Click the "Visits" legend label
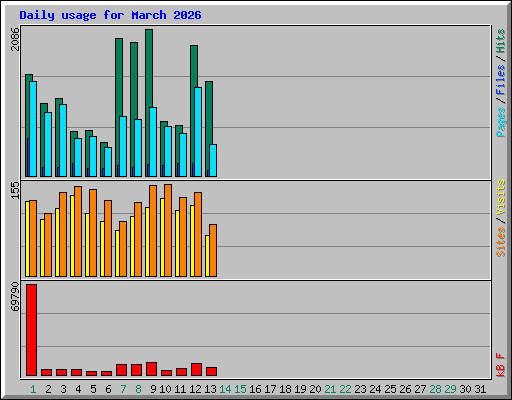 click(500, 197)
